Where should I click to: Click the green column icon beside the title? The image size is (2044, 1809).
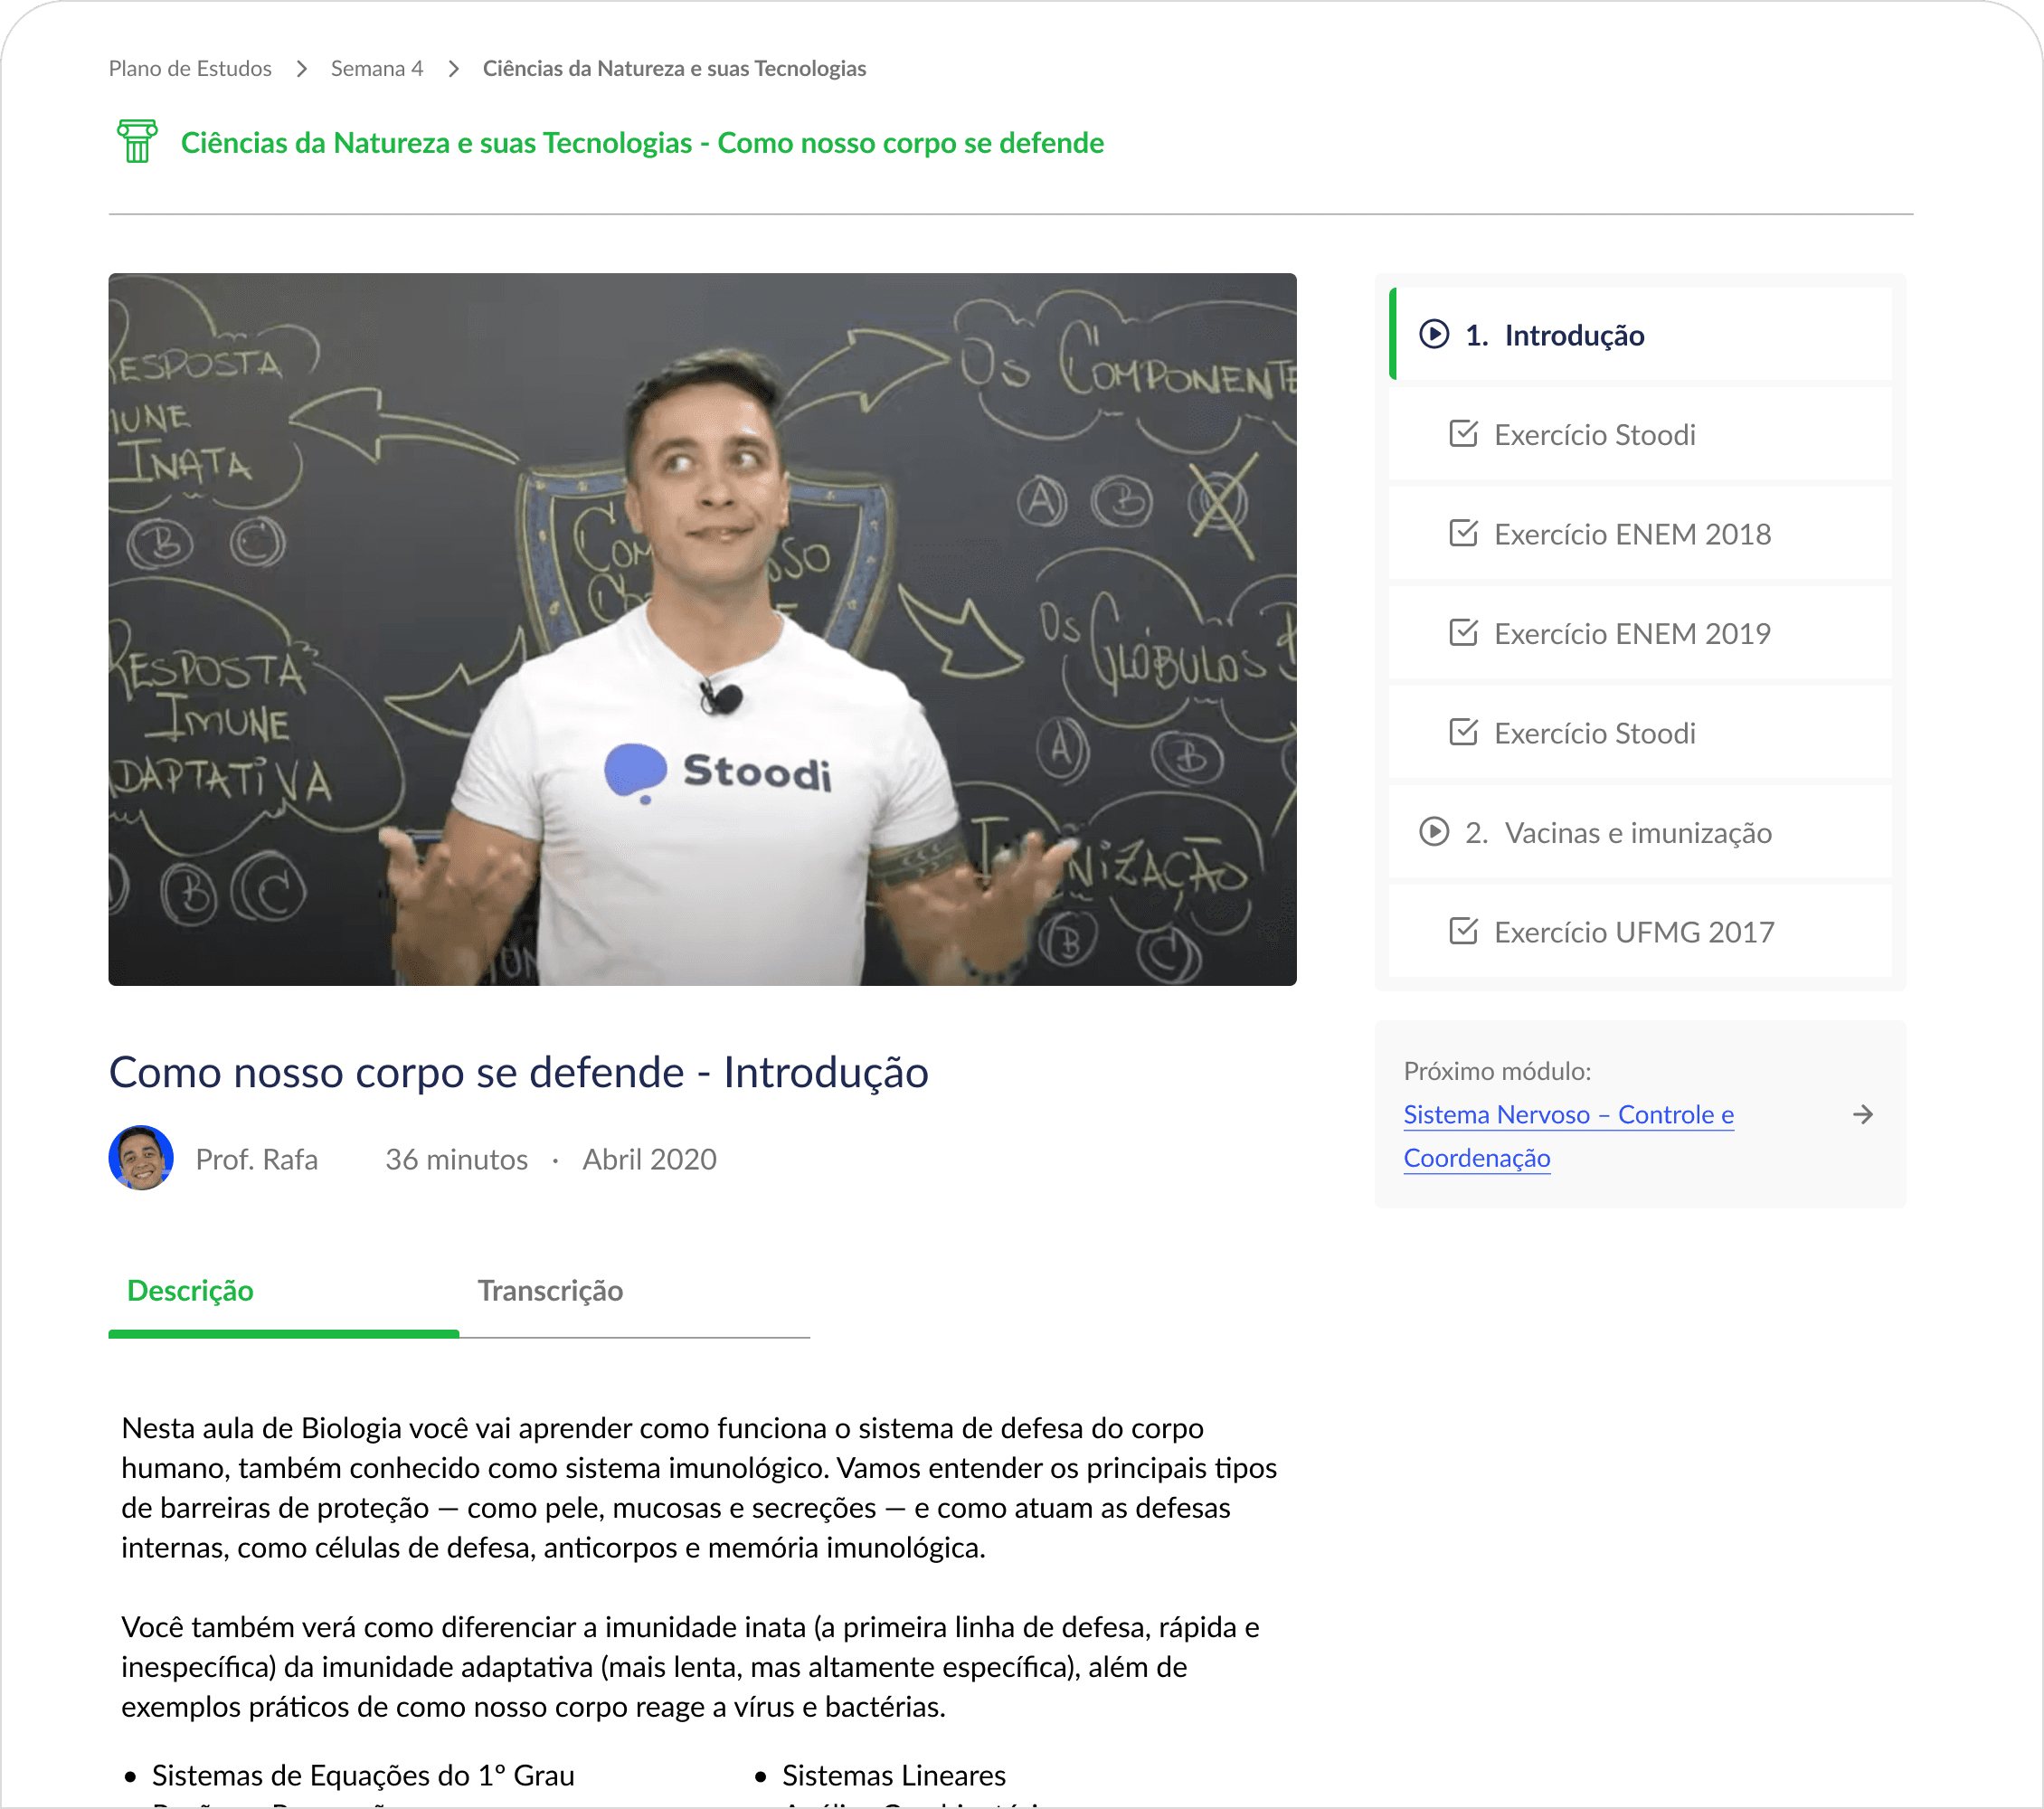[x=137, y=141]
